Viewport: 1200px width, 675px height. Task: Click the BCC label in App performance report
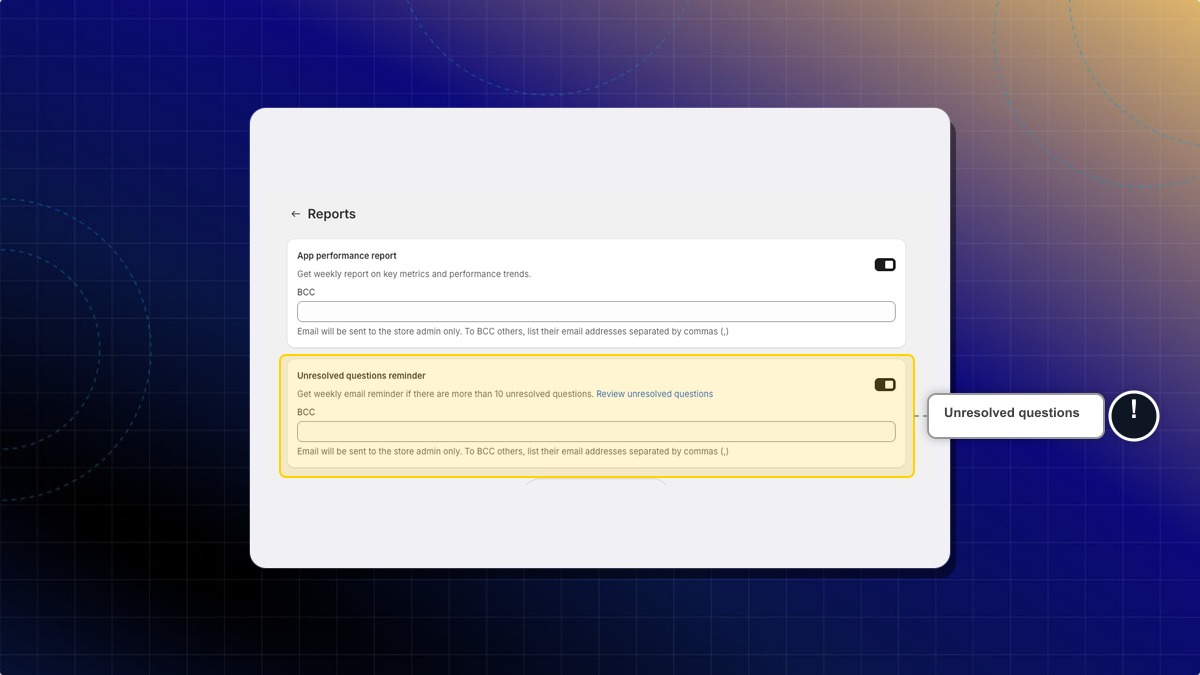coord(306,293)
